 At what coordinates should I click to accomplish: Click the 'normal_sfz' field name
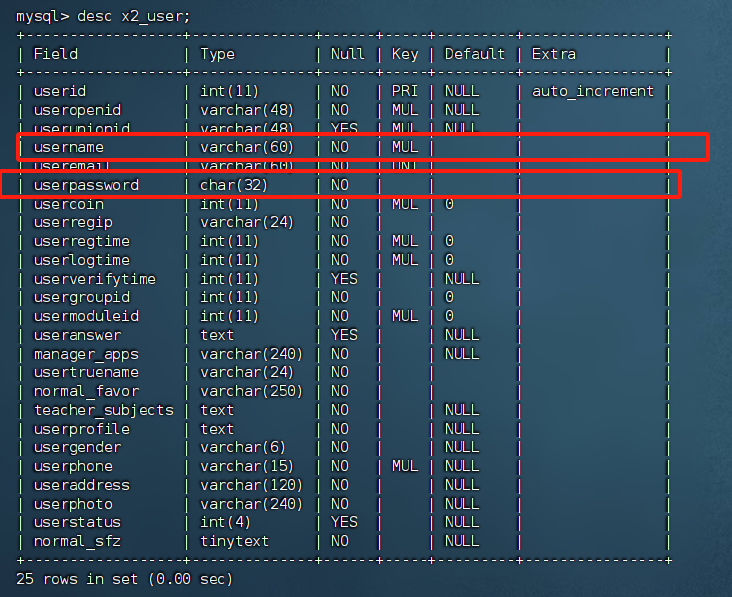point(77,541)
